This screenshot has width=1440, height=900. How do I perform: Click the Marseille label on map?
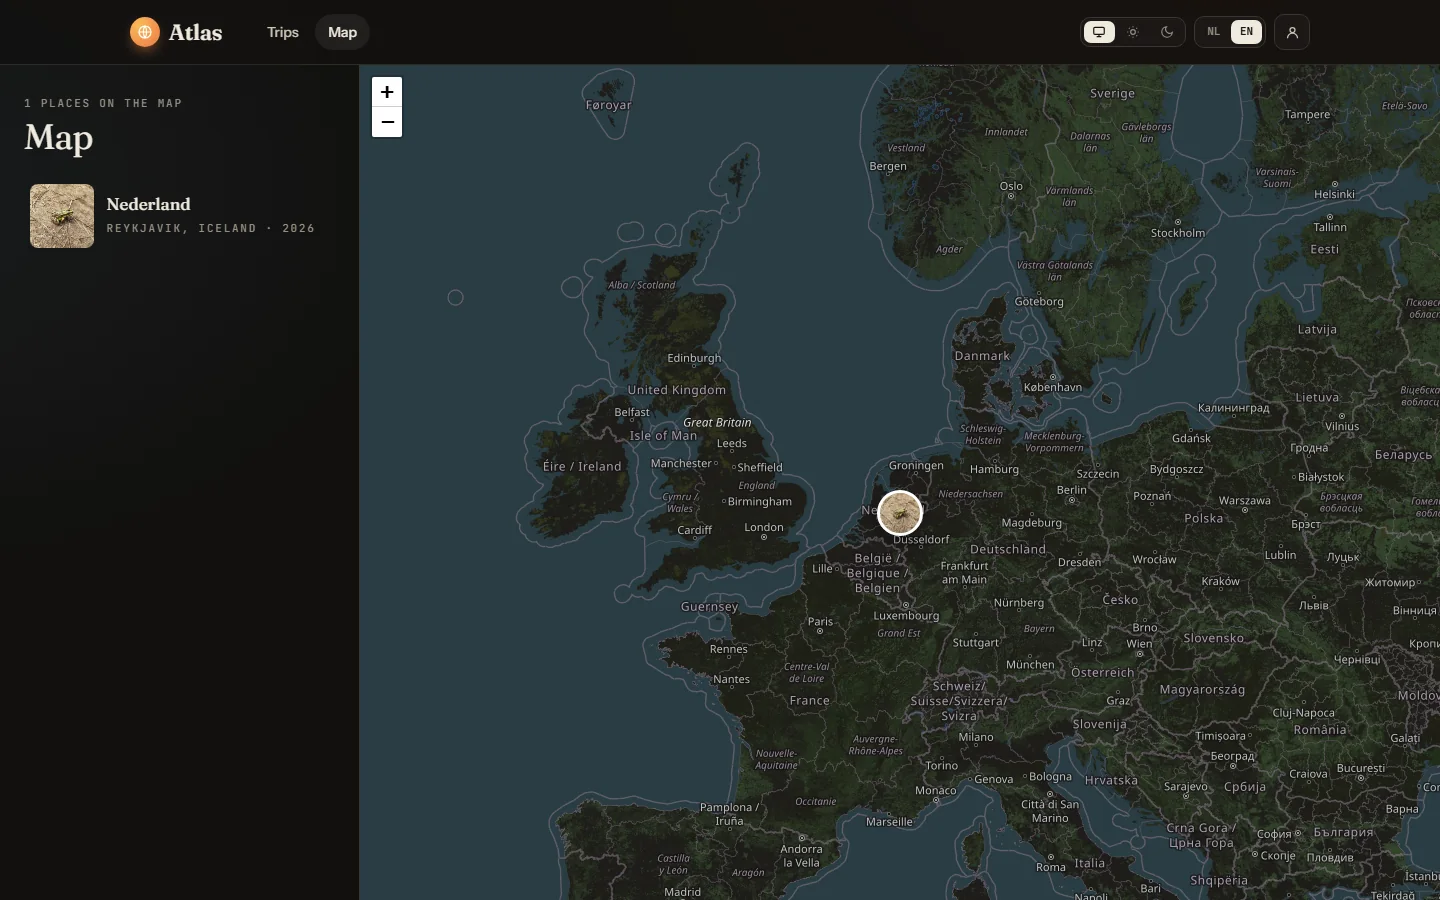[889, 822]
